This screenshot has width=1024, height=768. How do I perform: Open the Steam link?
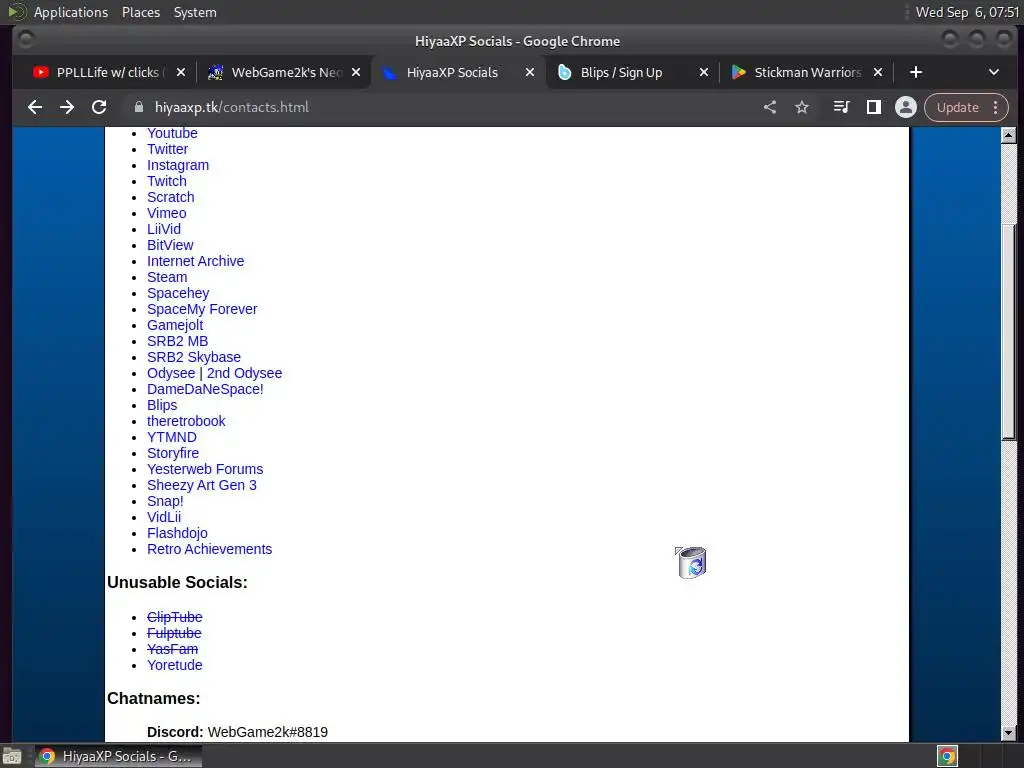point(167,277)
